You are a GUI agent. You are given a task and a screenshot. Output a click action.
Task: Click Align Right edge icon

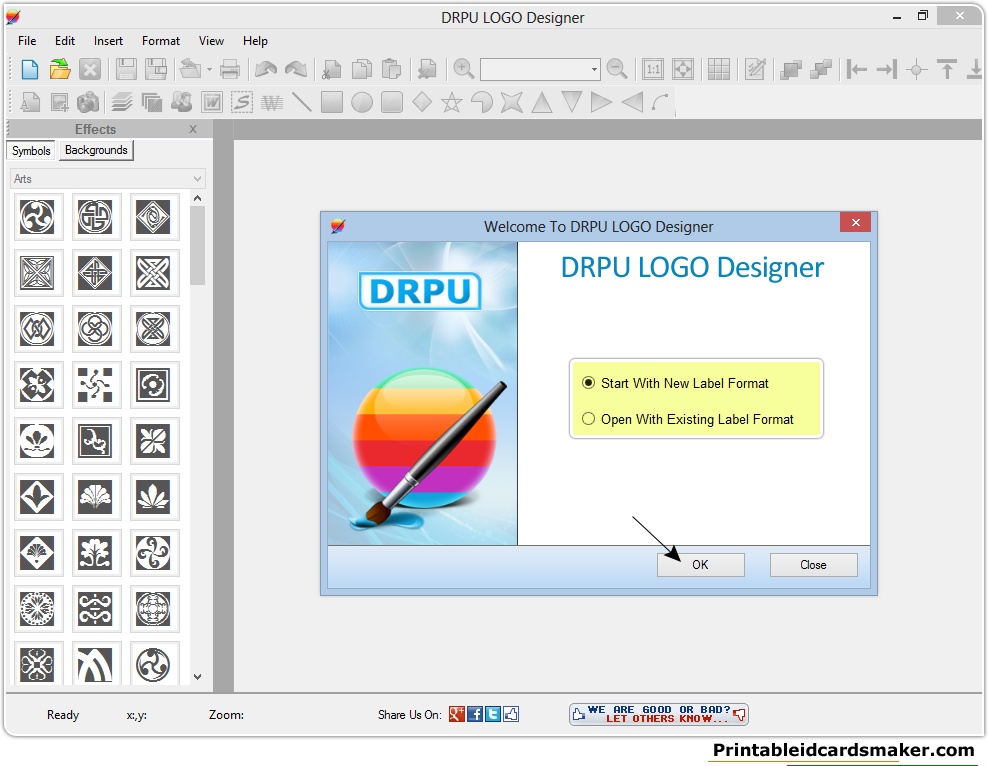[887, 69]
